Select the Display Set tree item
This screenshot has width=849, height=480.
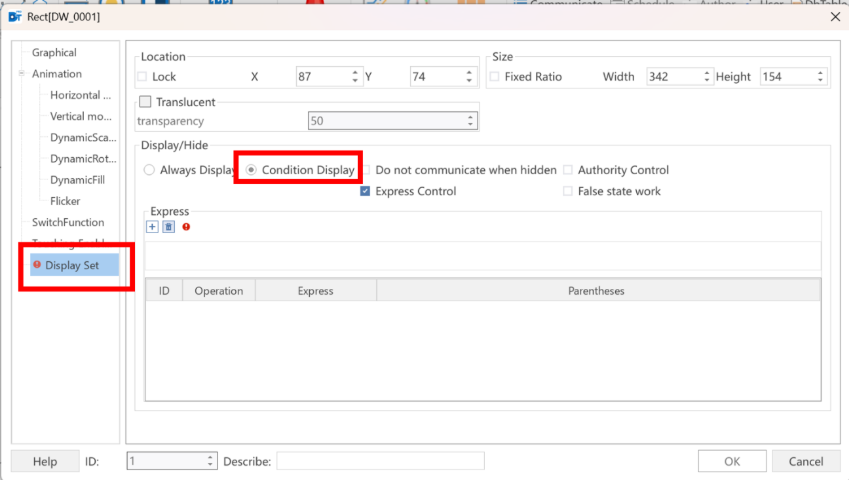[x=74, y=265]
